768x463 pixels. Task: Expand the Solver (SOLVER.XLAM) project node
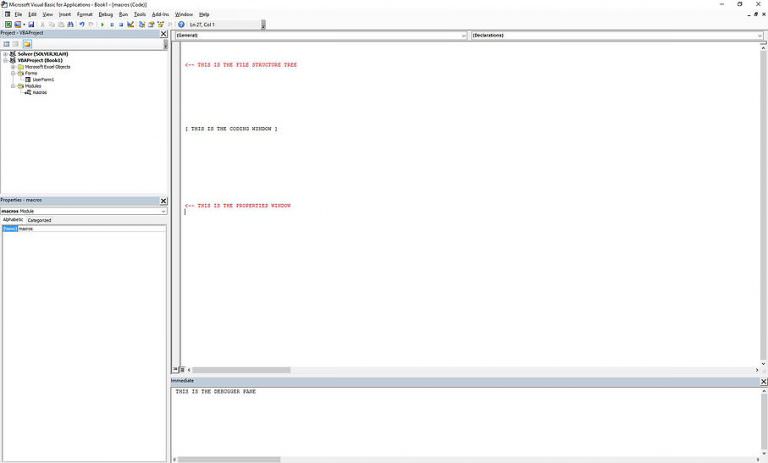point(5,54)
